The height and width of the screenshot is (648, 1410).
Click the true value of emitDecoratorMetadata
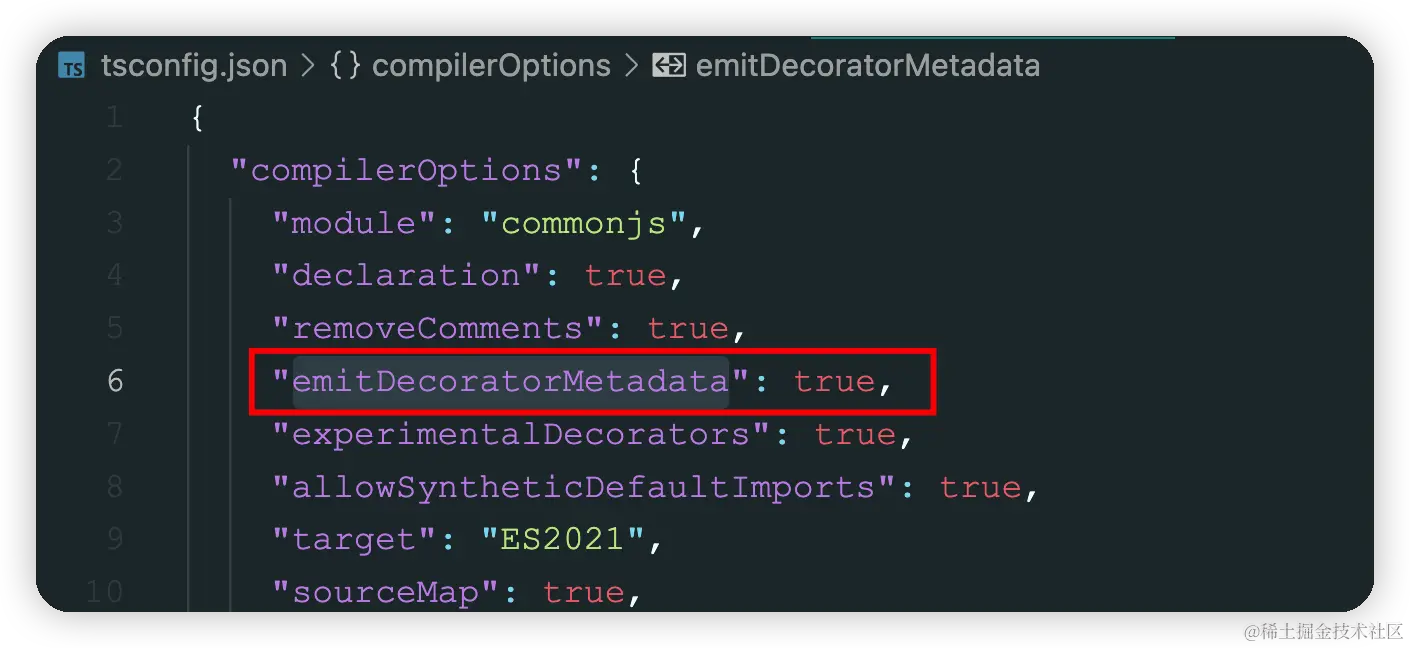pyautogui.click(x=835, y=381)
